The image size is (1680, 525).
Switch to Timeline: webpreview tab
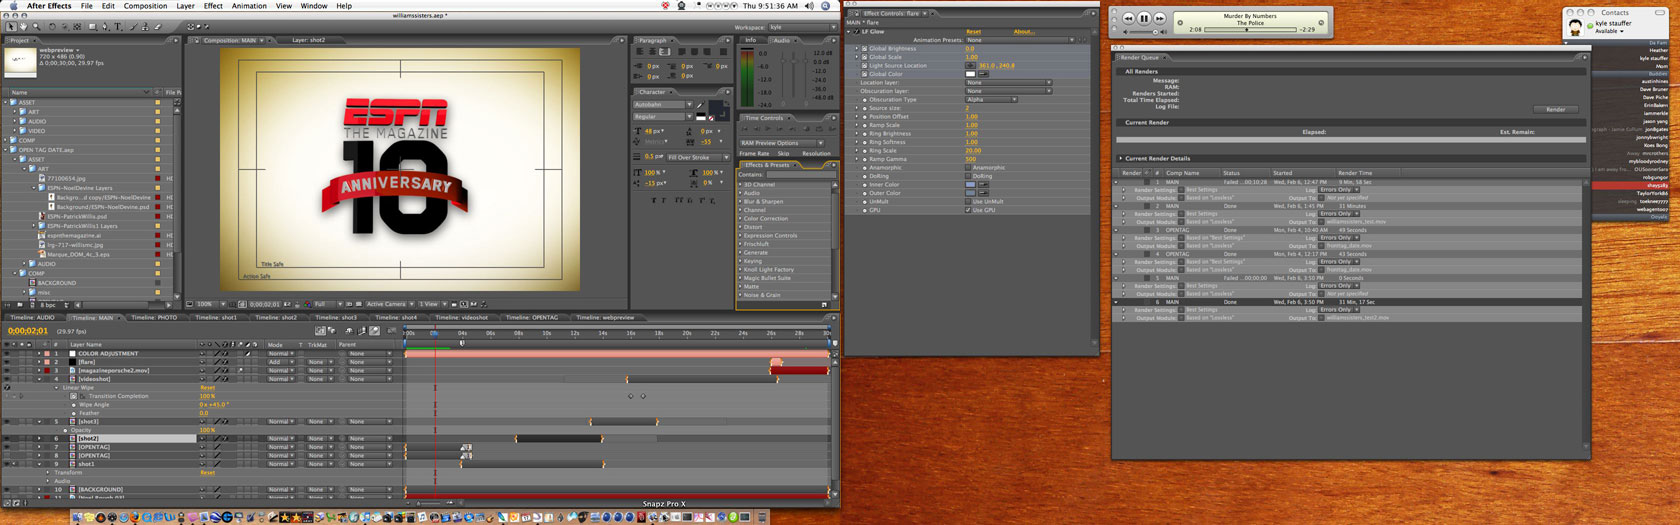pyautogui.click(x=605, y=317)
